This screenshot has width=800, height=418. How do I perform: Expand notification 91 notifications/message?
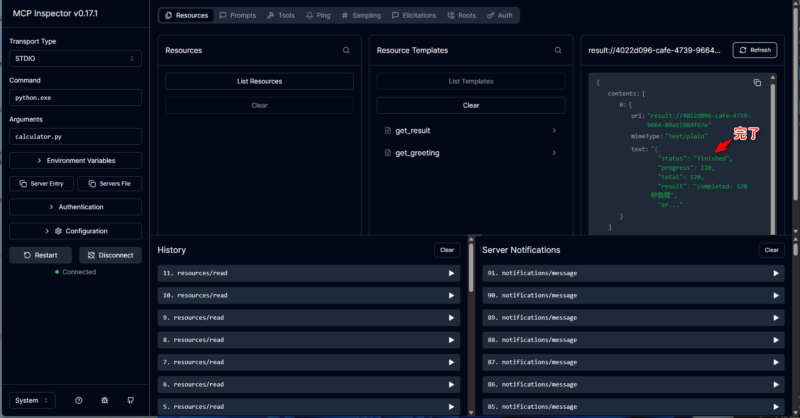pyautogui.click(x=630, y=273)
